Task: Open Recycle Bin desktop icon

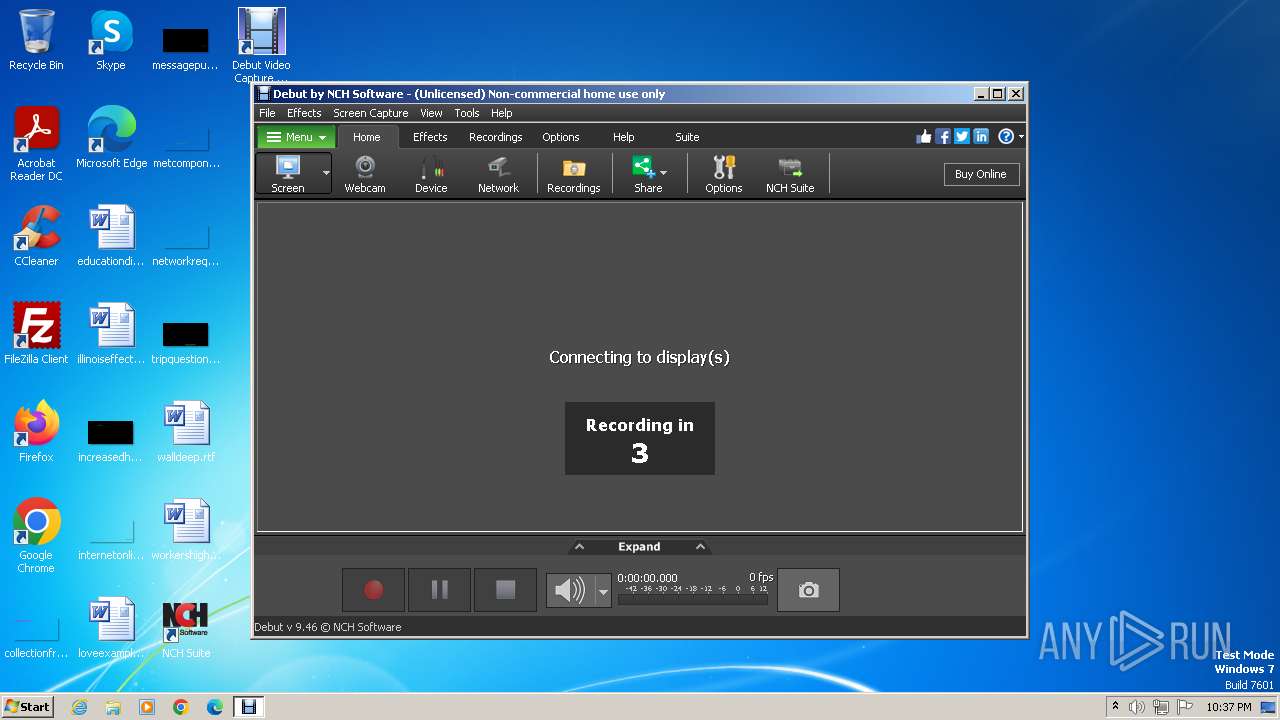Action: [36, 40]
